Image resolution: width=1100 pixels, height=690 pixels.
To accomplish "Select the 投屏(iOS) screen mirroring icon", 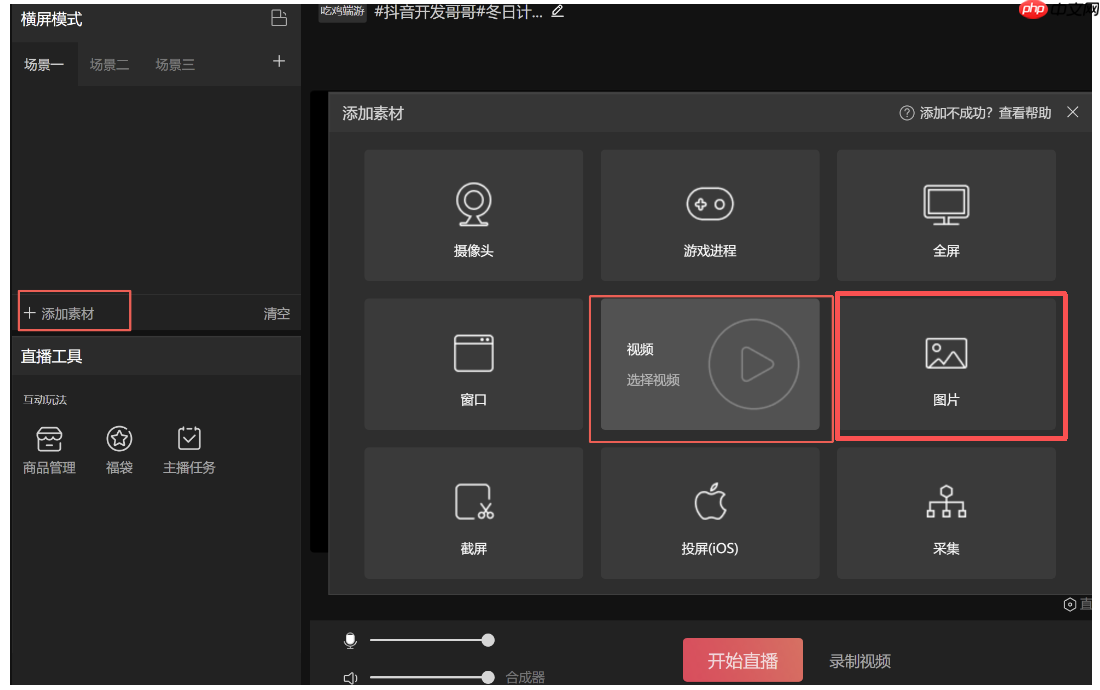I will click(710, 513).
